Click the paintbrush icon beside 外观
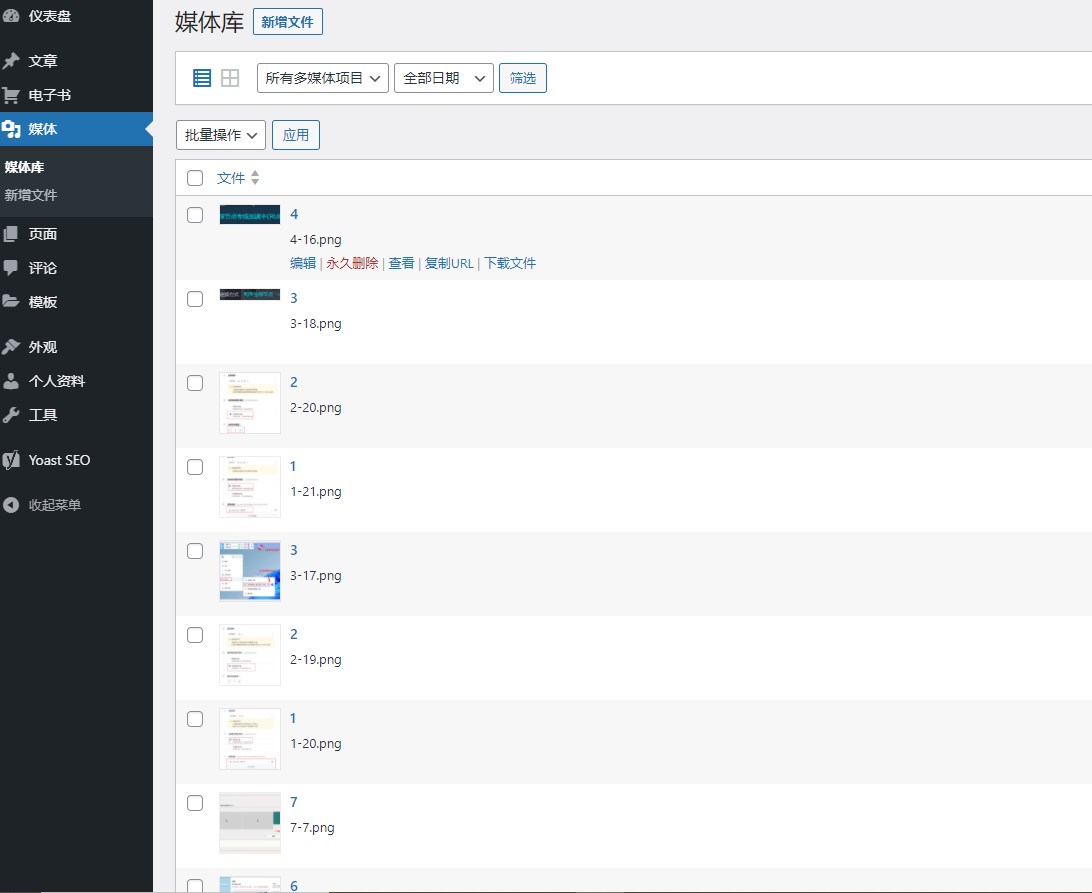The image size is (1092, 893). click(x=11, y=346)
